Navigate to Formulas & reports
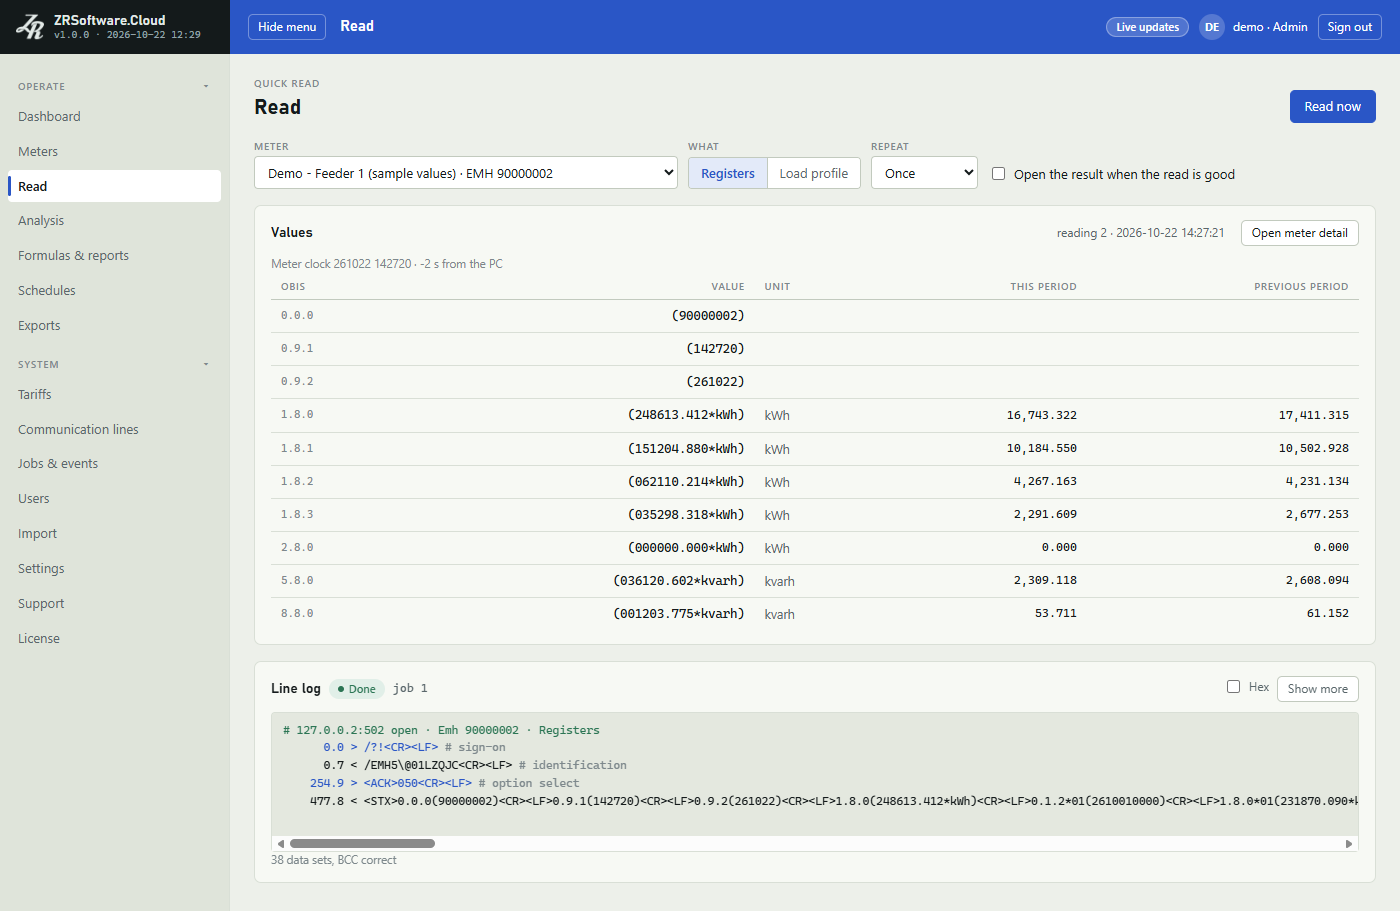The height and width of the screenshot is (911, 1400). [114, 256]
